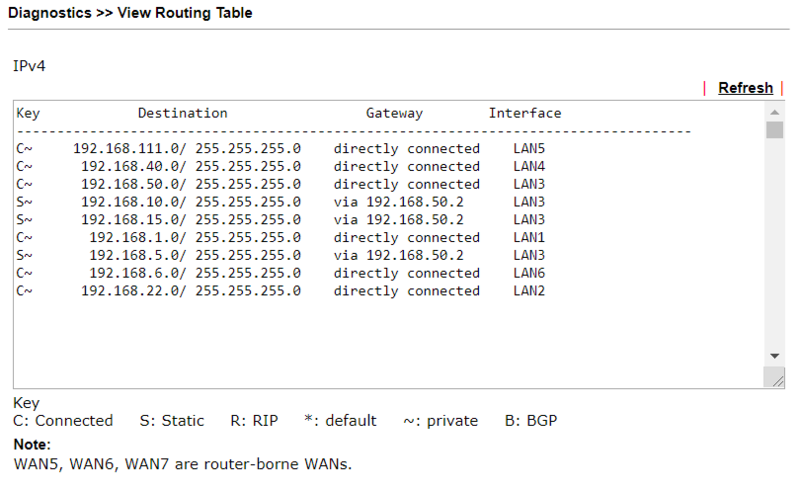Select the 192.168.40.0 LAN4 route row
This screenshot has width=800, height=491.
tap(281, 166)
